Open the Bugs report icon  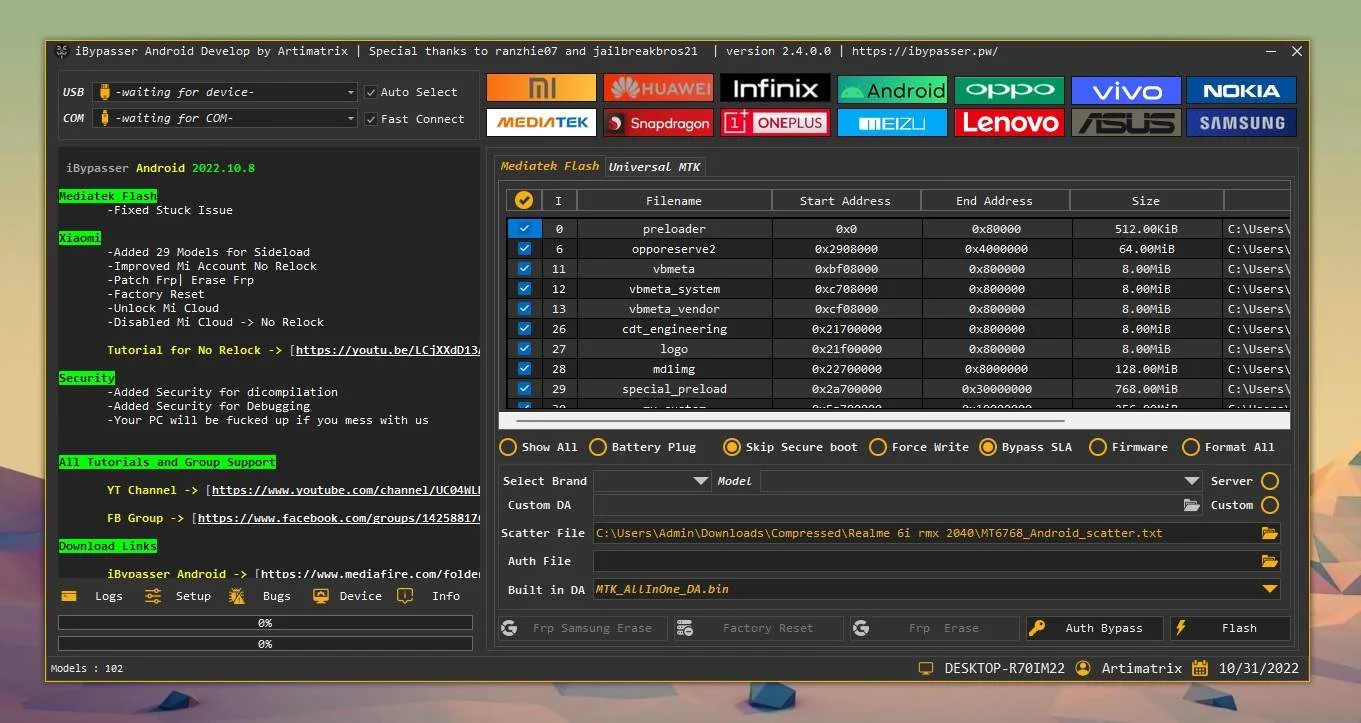237,596
